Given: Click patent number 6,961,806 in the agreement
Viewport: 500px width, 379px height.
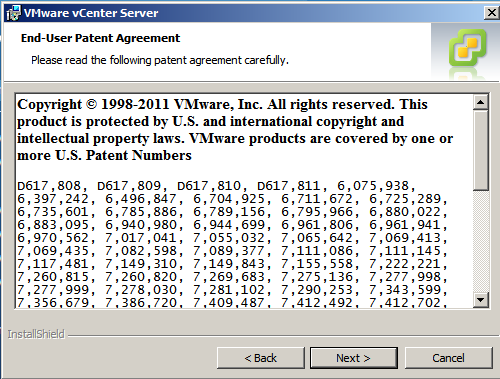Looking at the screenshot, I should pos(317,225).
